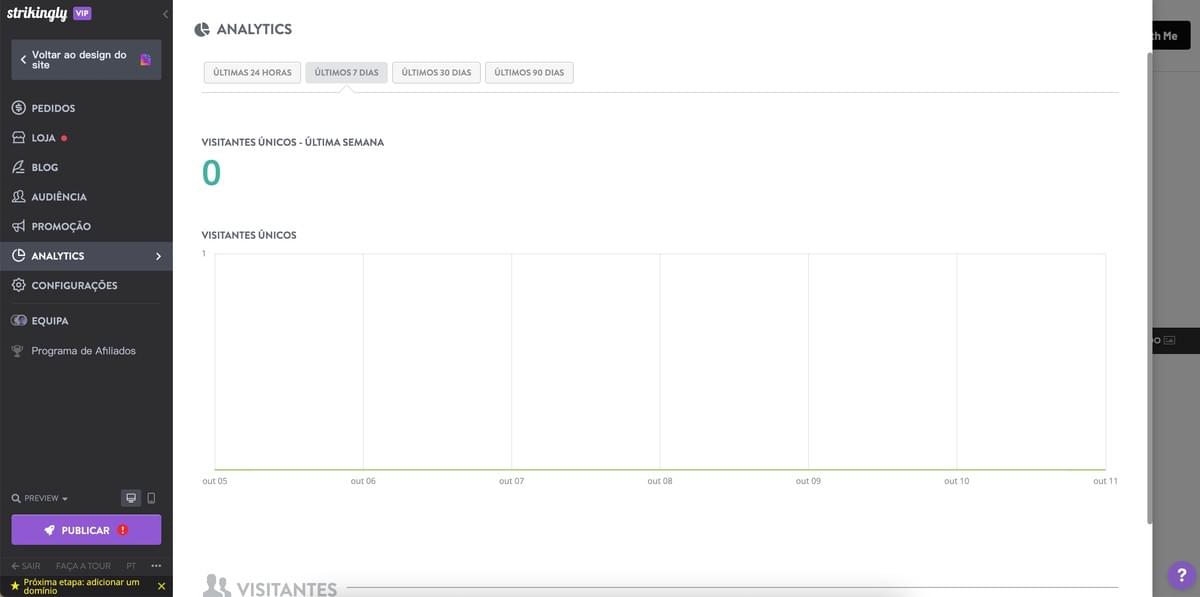Viewport: 1200px width, 597px height.
Task: Click the Blog pen icon
Action: click(18, 167)
